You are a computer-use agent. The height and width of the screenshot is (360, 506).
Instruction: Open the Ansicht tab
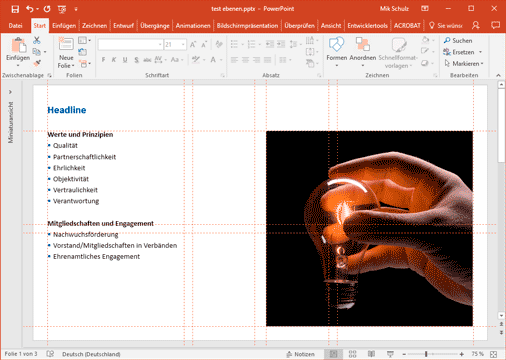[x=331, y=26]
